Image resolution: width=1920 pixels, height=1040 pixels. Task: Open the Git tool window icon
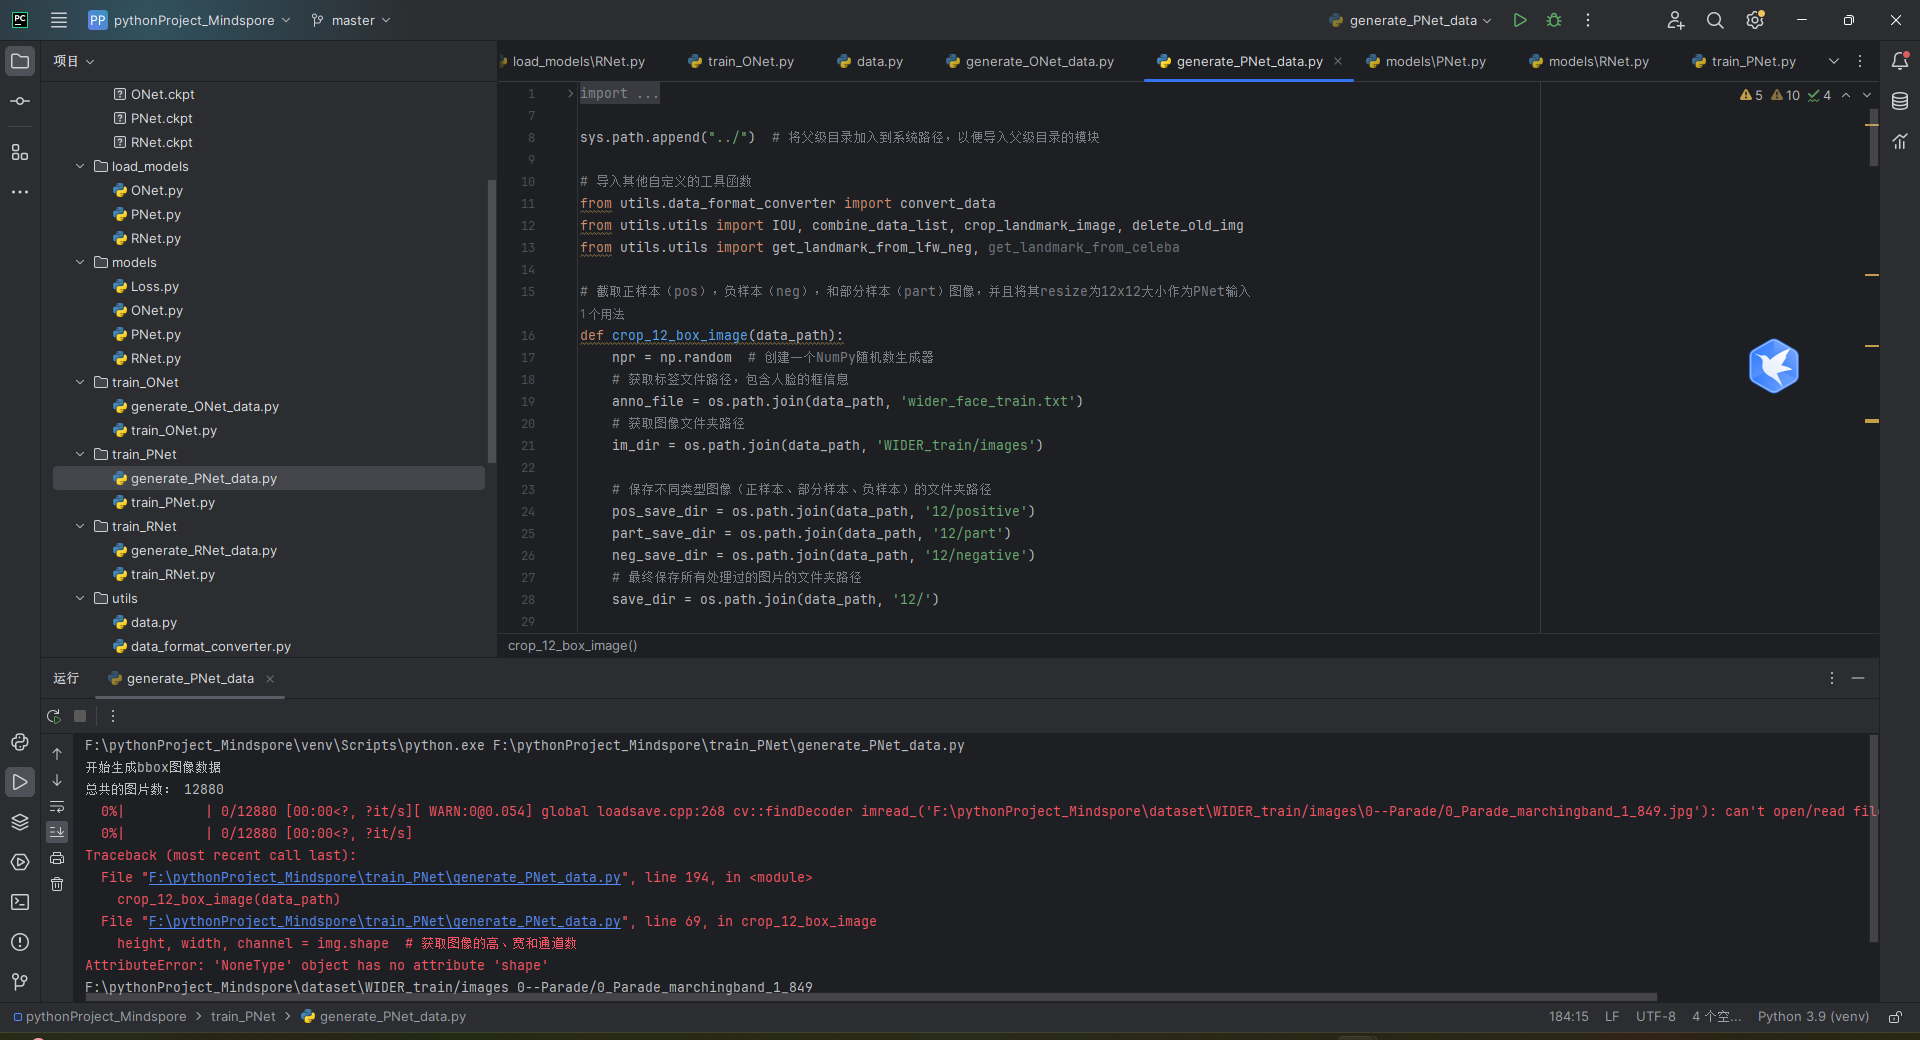[x=20, y=982]
